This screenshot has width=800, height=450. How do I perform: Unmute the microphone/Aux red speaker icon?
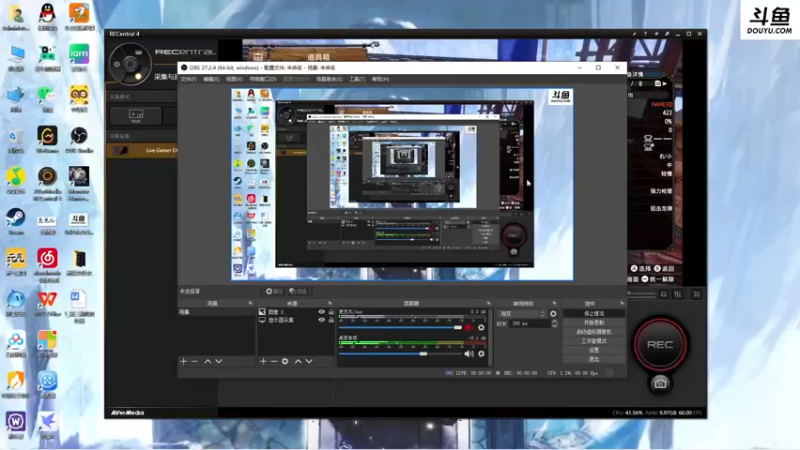click(x=469, y=328)
